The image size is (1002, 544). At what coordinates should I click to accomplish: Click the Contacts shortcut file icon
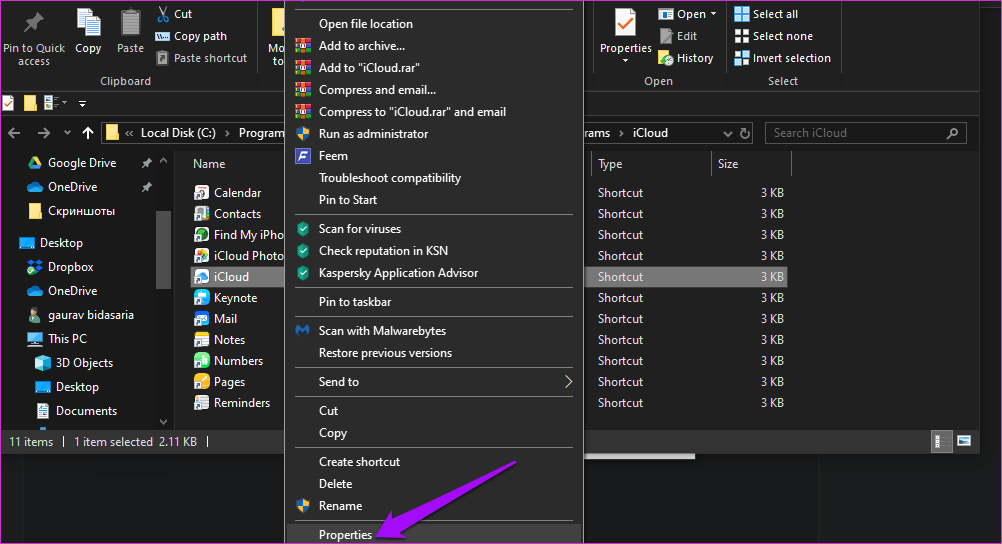pyautogui.click(x=201, y=214)
